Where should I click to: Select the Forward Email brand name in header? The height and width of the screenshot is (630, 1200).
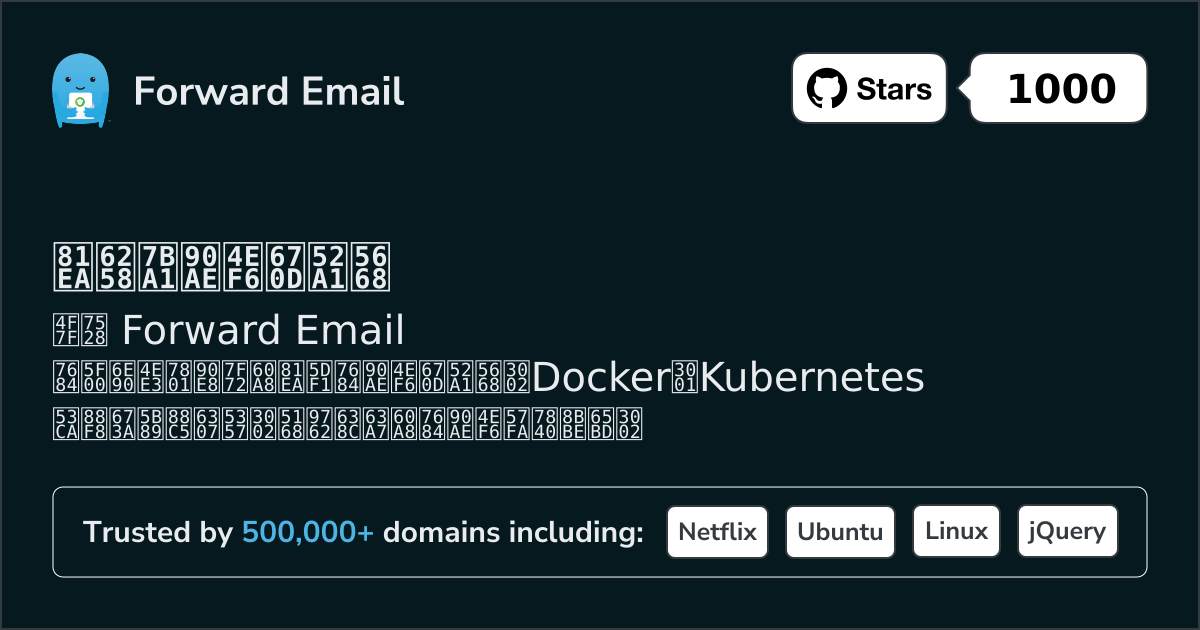click(269, 91)
